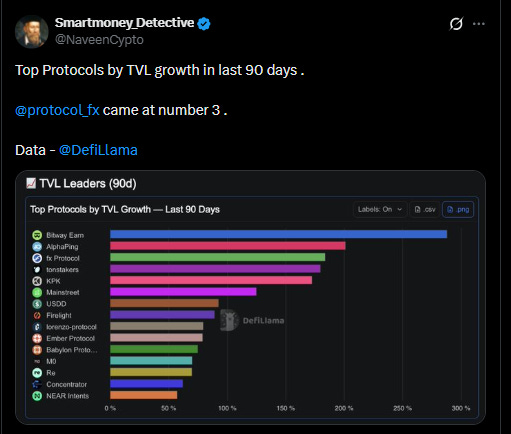Open the three-dot more options menu
The image size is (511, 434).
point(479,24)
